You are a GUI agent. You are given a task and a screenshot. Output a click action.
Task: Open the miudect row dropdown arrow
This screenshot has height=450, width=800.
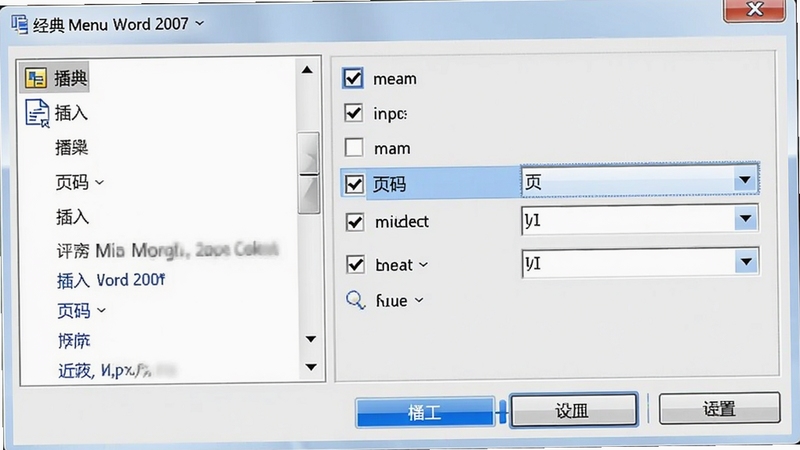pyautogui.click(x=745, y=219)
